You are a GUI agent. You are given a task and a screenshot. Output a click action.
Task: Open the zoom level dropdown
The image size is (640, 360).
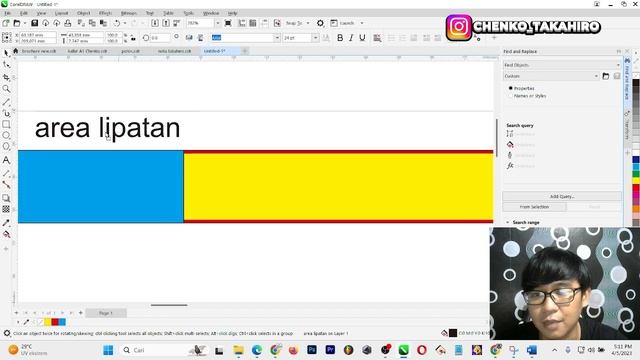pyautogui.click(x=217, y=23)
